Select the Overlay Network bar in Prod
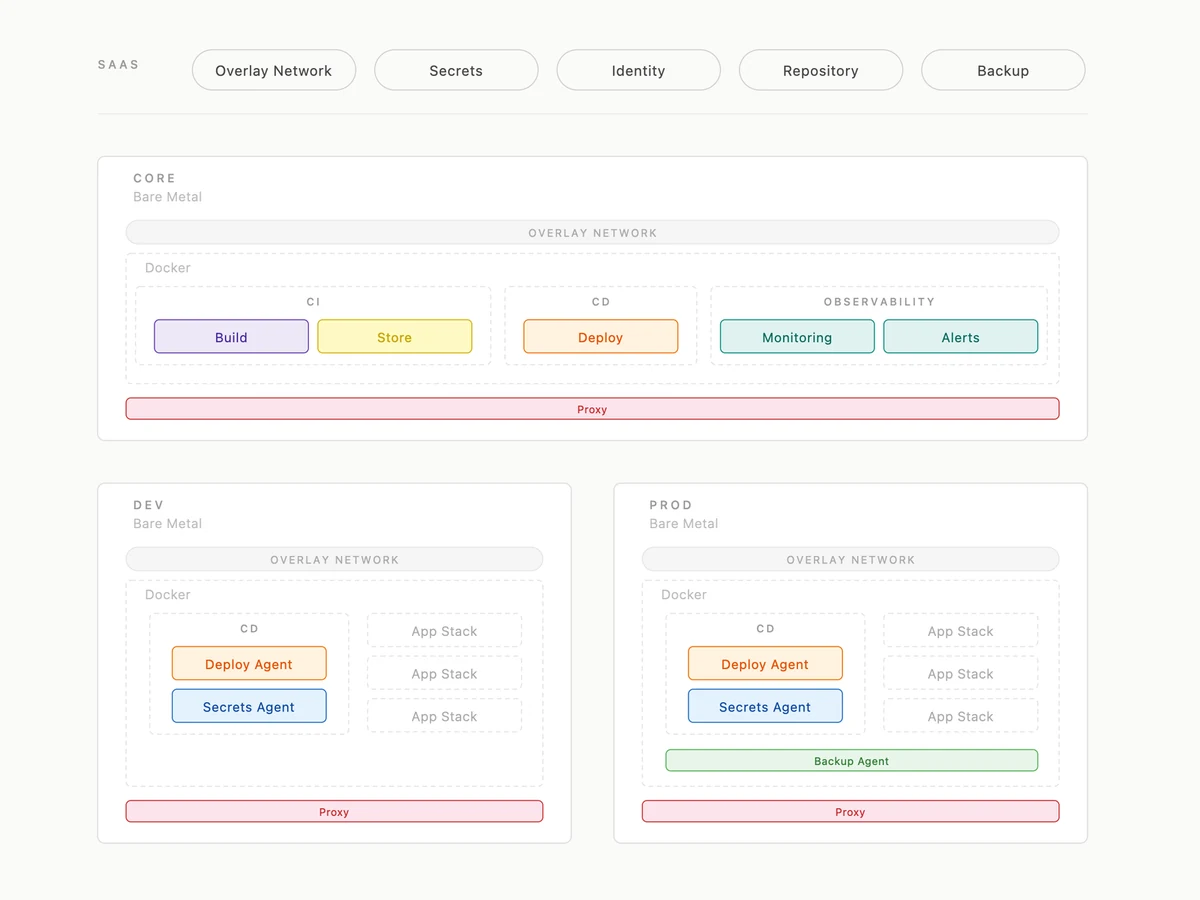Screen dimensions: 1200x900 [x=850, y=559]
